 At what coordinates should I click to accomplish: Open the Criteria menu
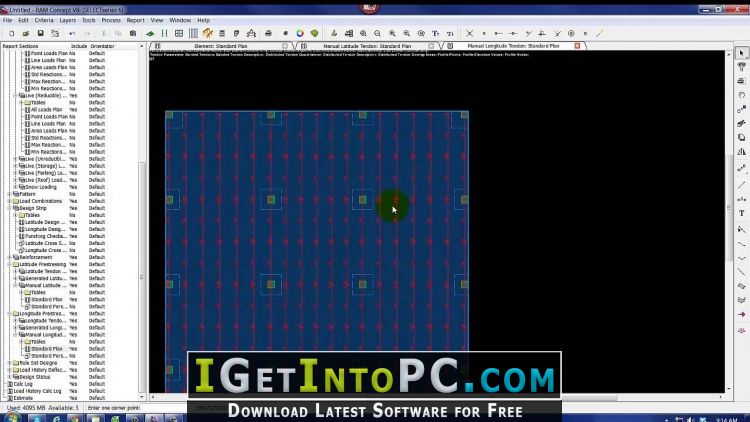44,21
